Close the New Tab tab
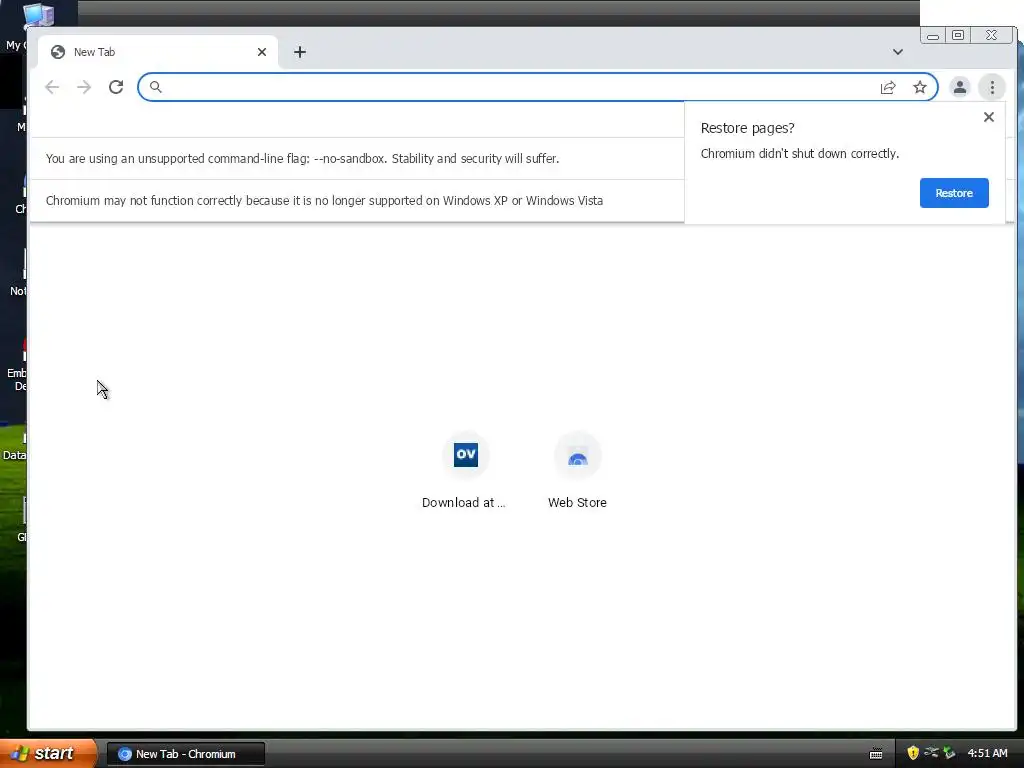 pyautogui.click(x=262, y=52)
